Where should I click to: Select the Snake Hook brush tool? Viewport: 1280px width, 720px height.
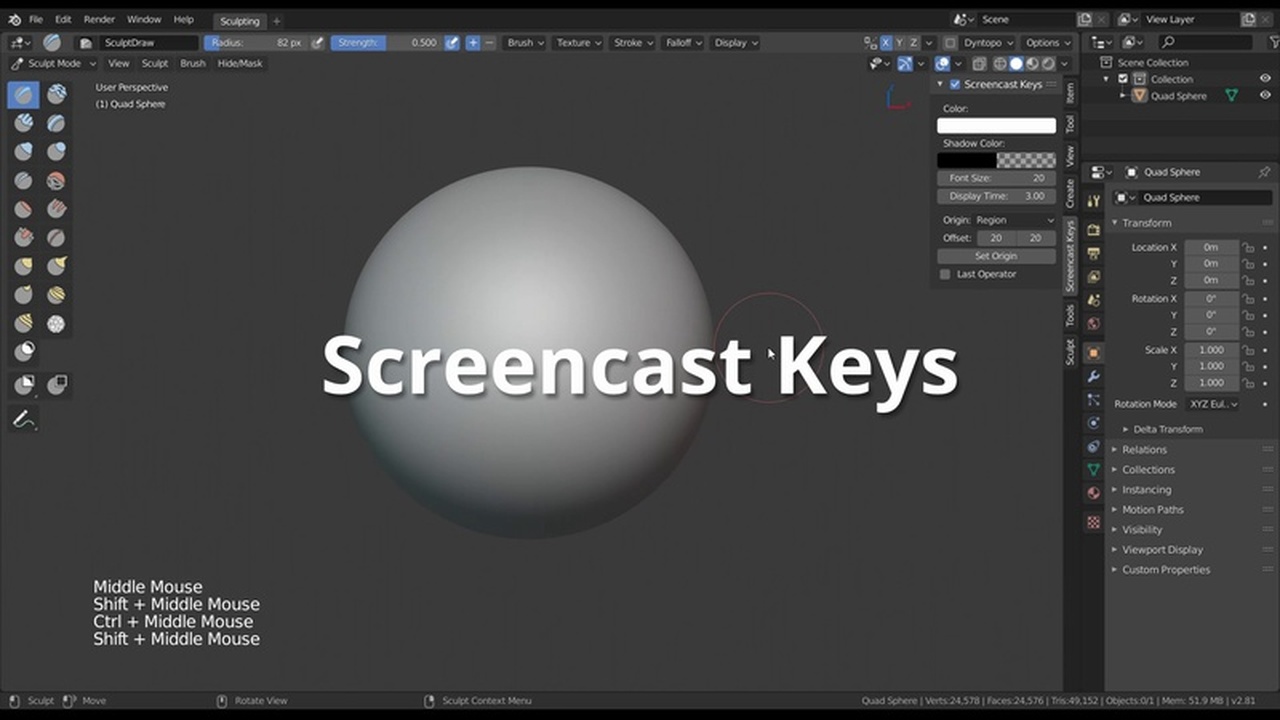point(56,266)
